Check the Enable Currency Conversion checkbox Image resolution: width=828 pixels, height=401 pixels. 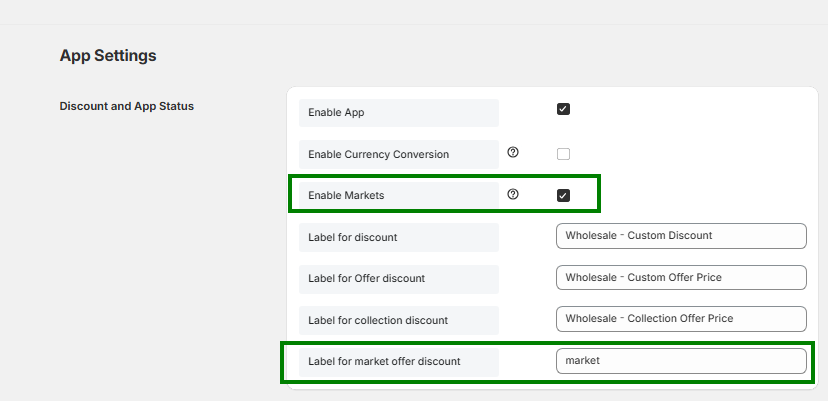(563, 154)
